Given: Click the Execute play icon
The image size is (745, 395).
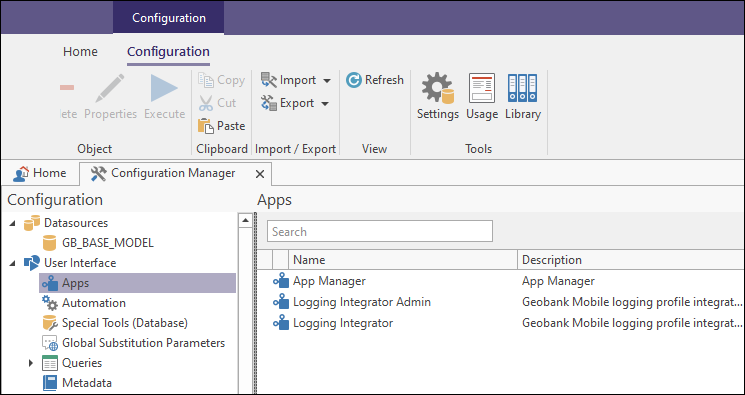Looking at the screenshot, I should [164, 88].
